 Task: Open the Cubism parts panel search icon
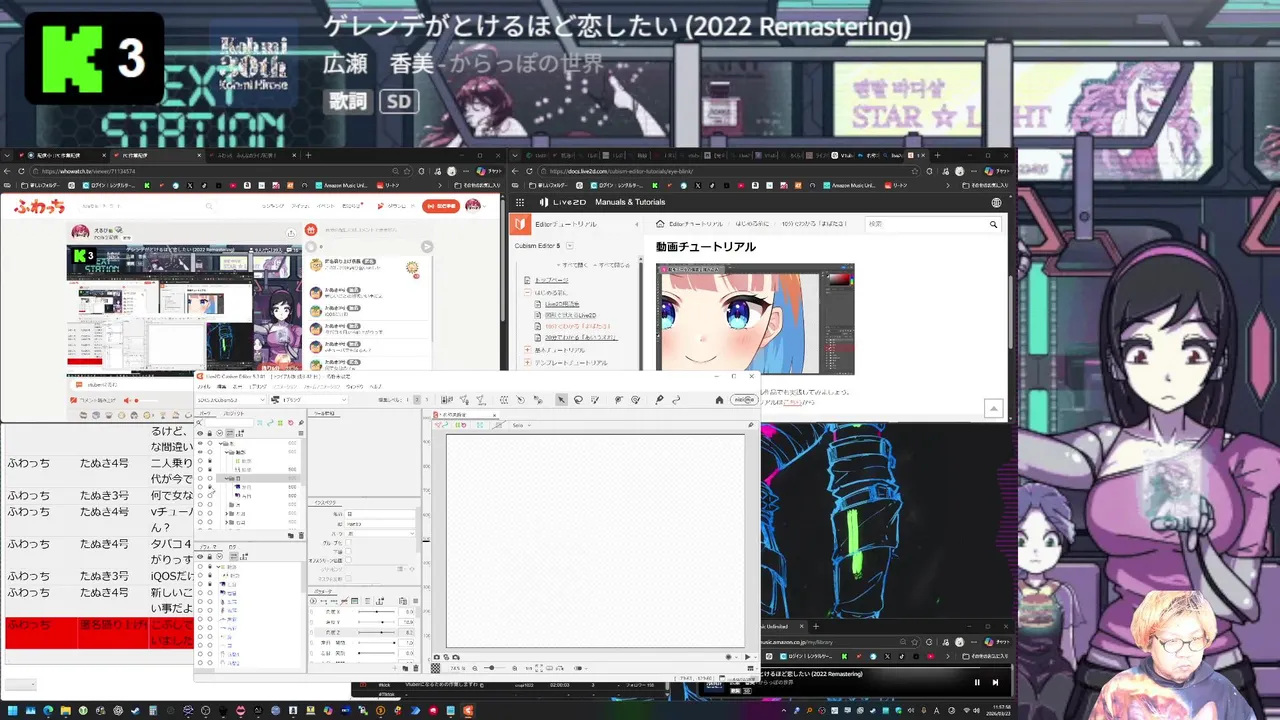pyautogui.click(x=198, y=423)
